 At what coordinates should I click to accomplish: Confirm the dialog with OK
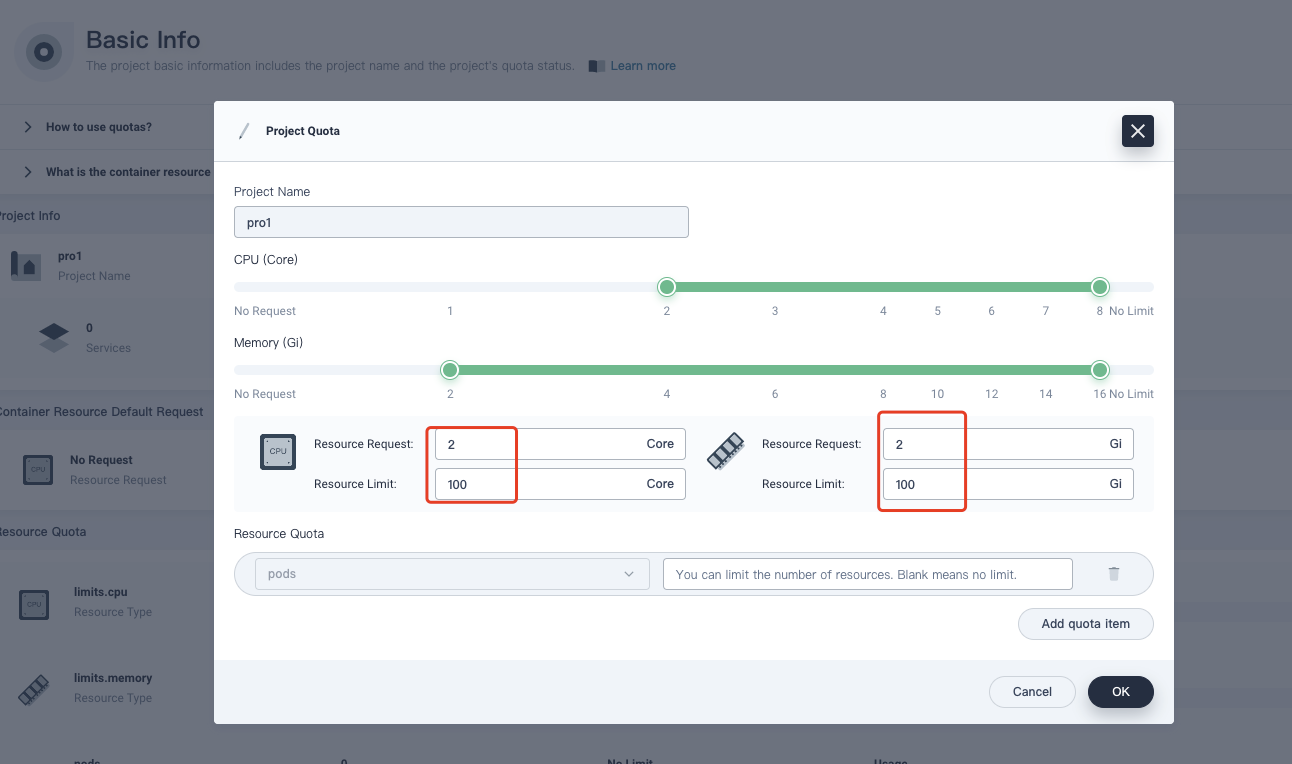1120,691
